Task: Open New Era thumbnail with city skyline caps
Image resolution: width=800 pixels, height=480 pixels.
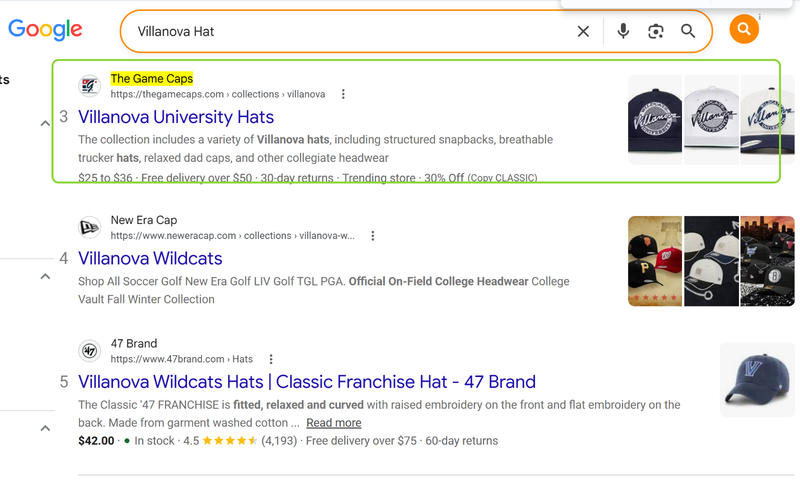Action: point(767,261)
